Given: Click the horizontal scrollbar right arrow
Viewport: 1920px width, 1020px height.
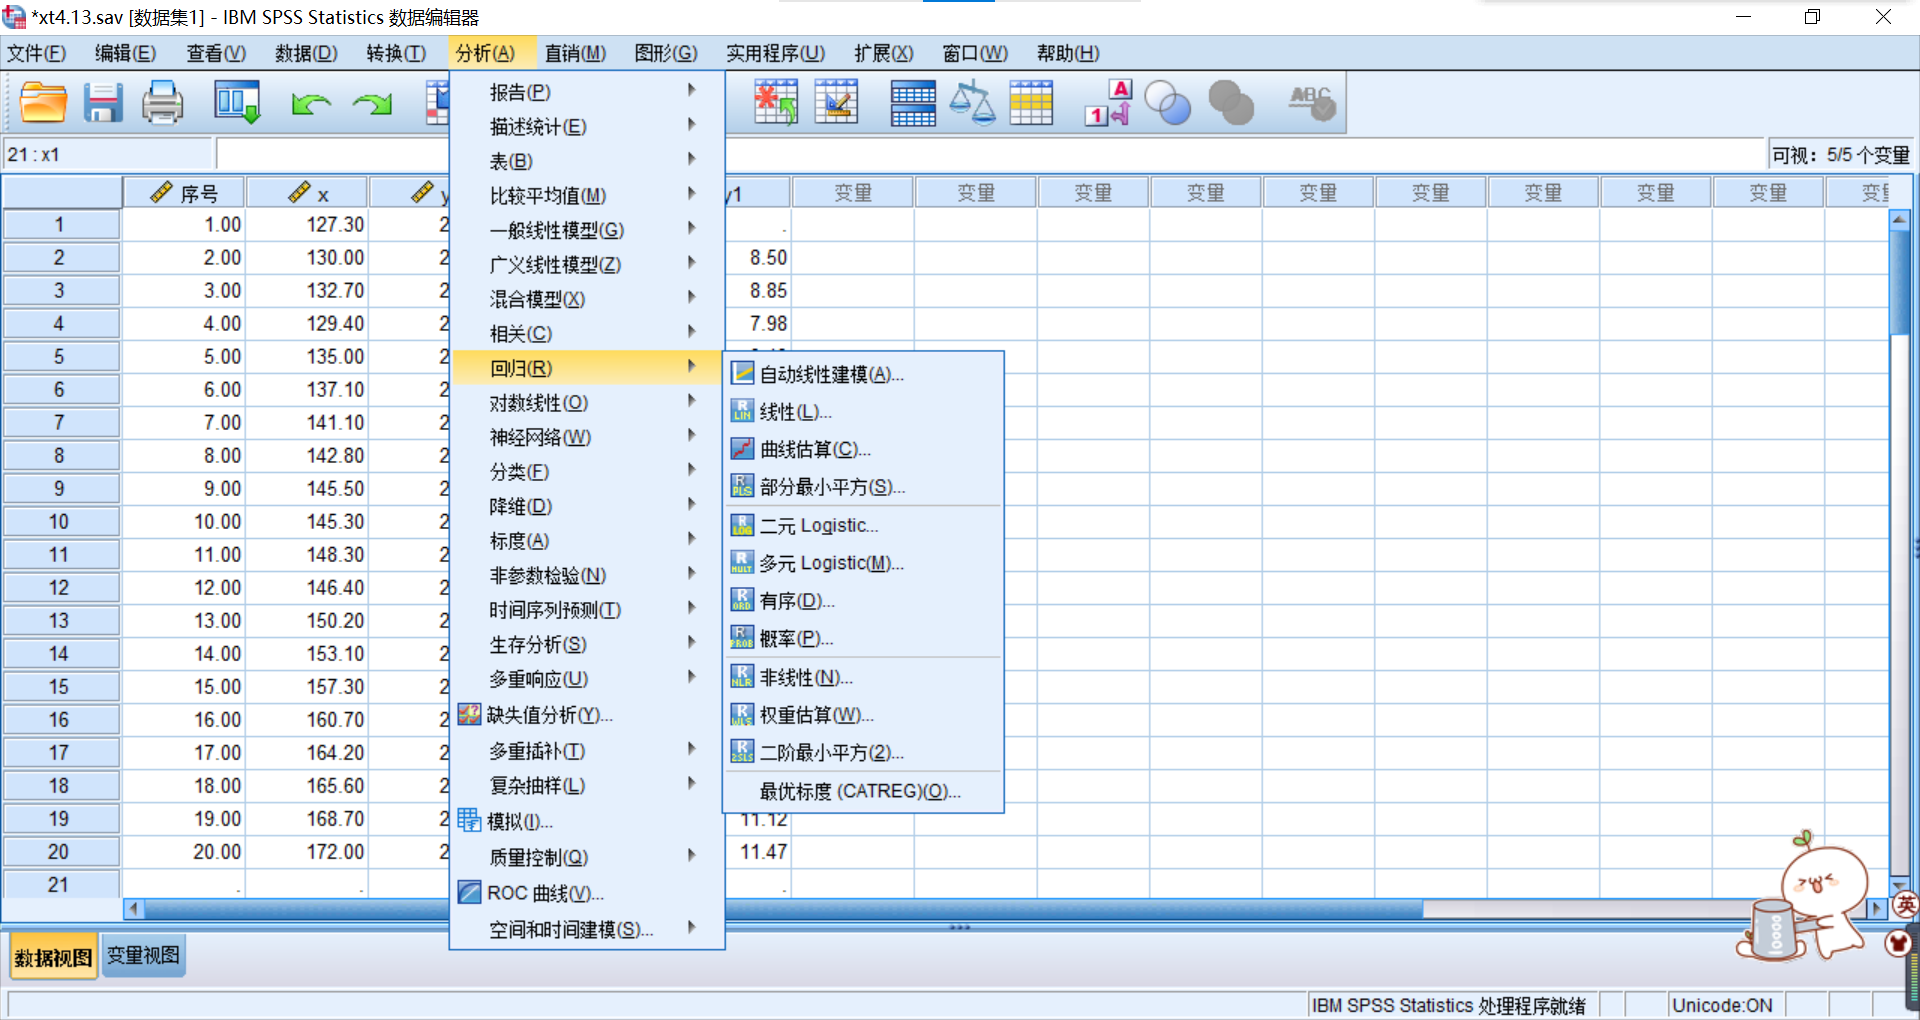Looking at the screenshot, I should [1877, 909].
